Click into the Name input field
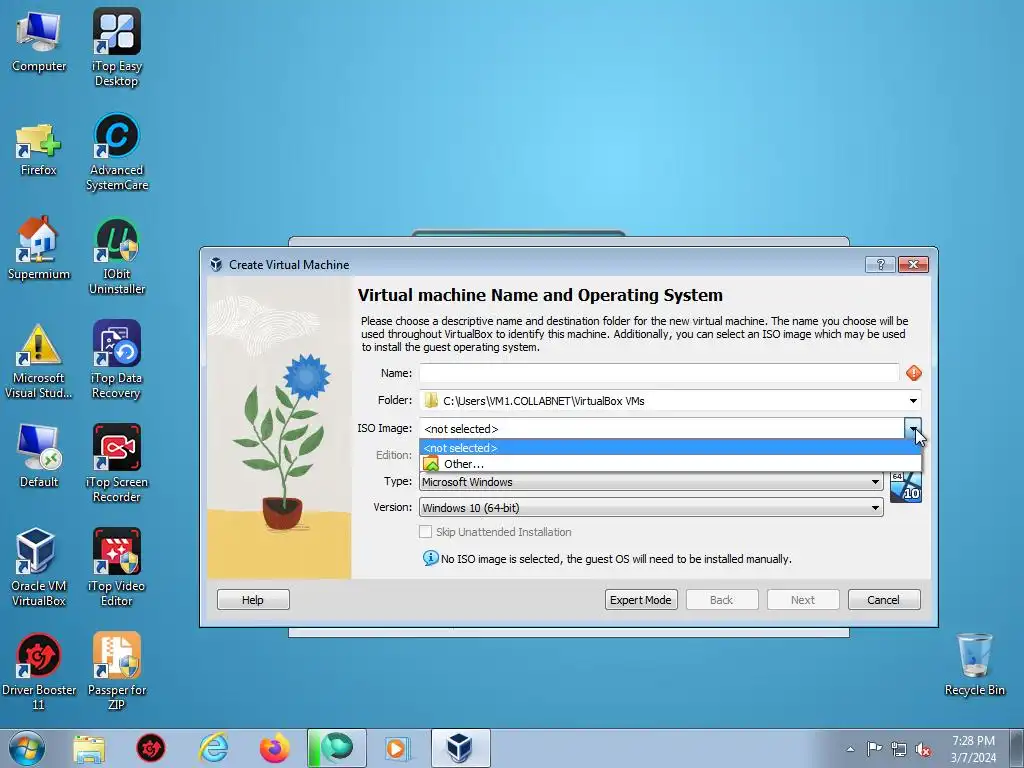 (659, 373)
